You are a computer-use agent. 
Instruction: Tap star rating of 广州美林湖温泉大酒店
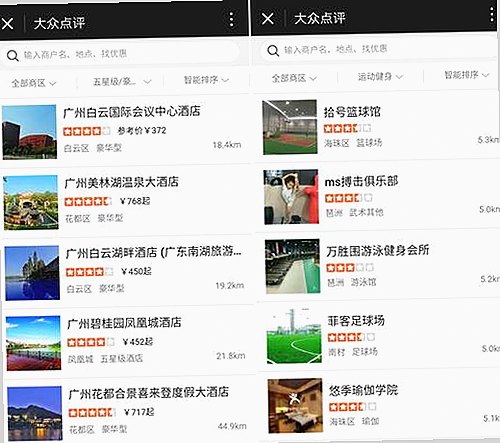click(88, 201)
